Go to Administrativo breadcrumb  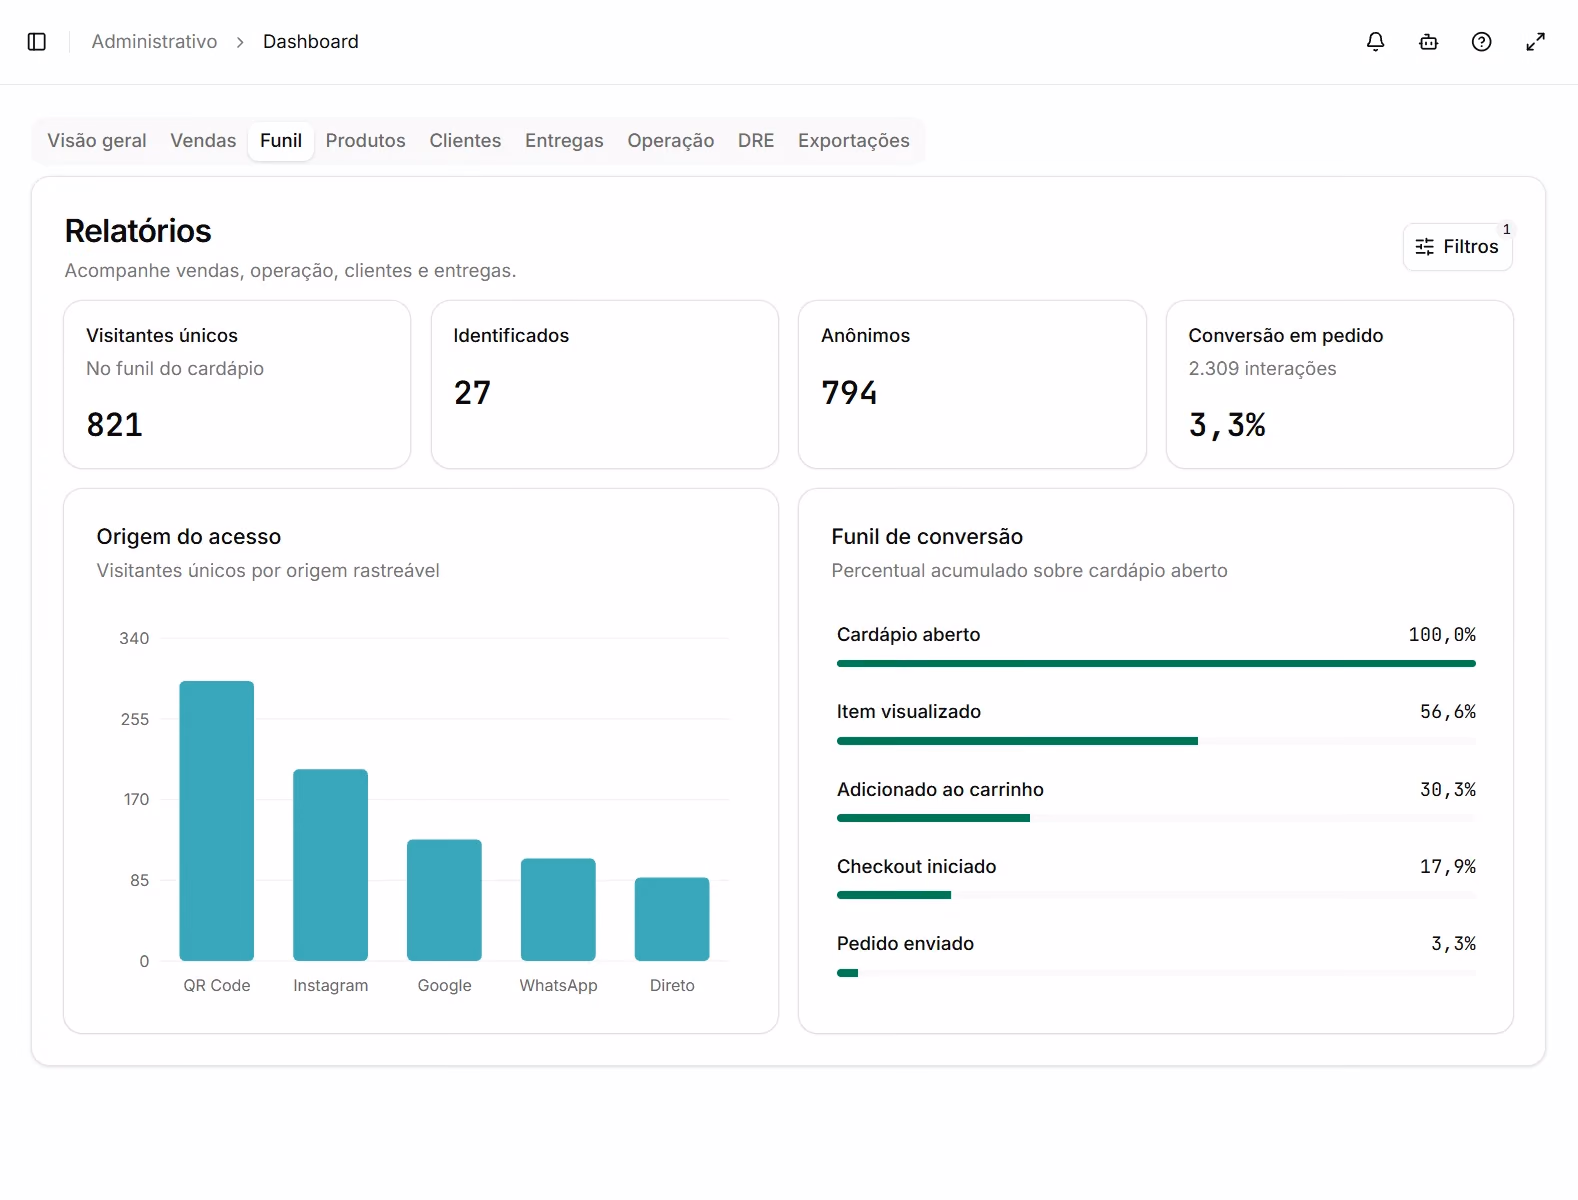point(154,42)
